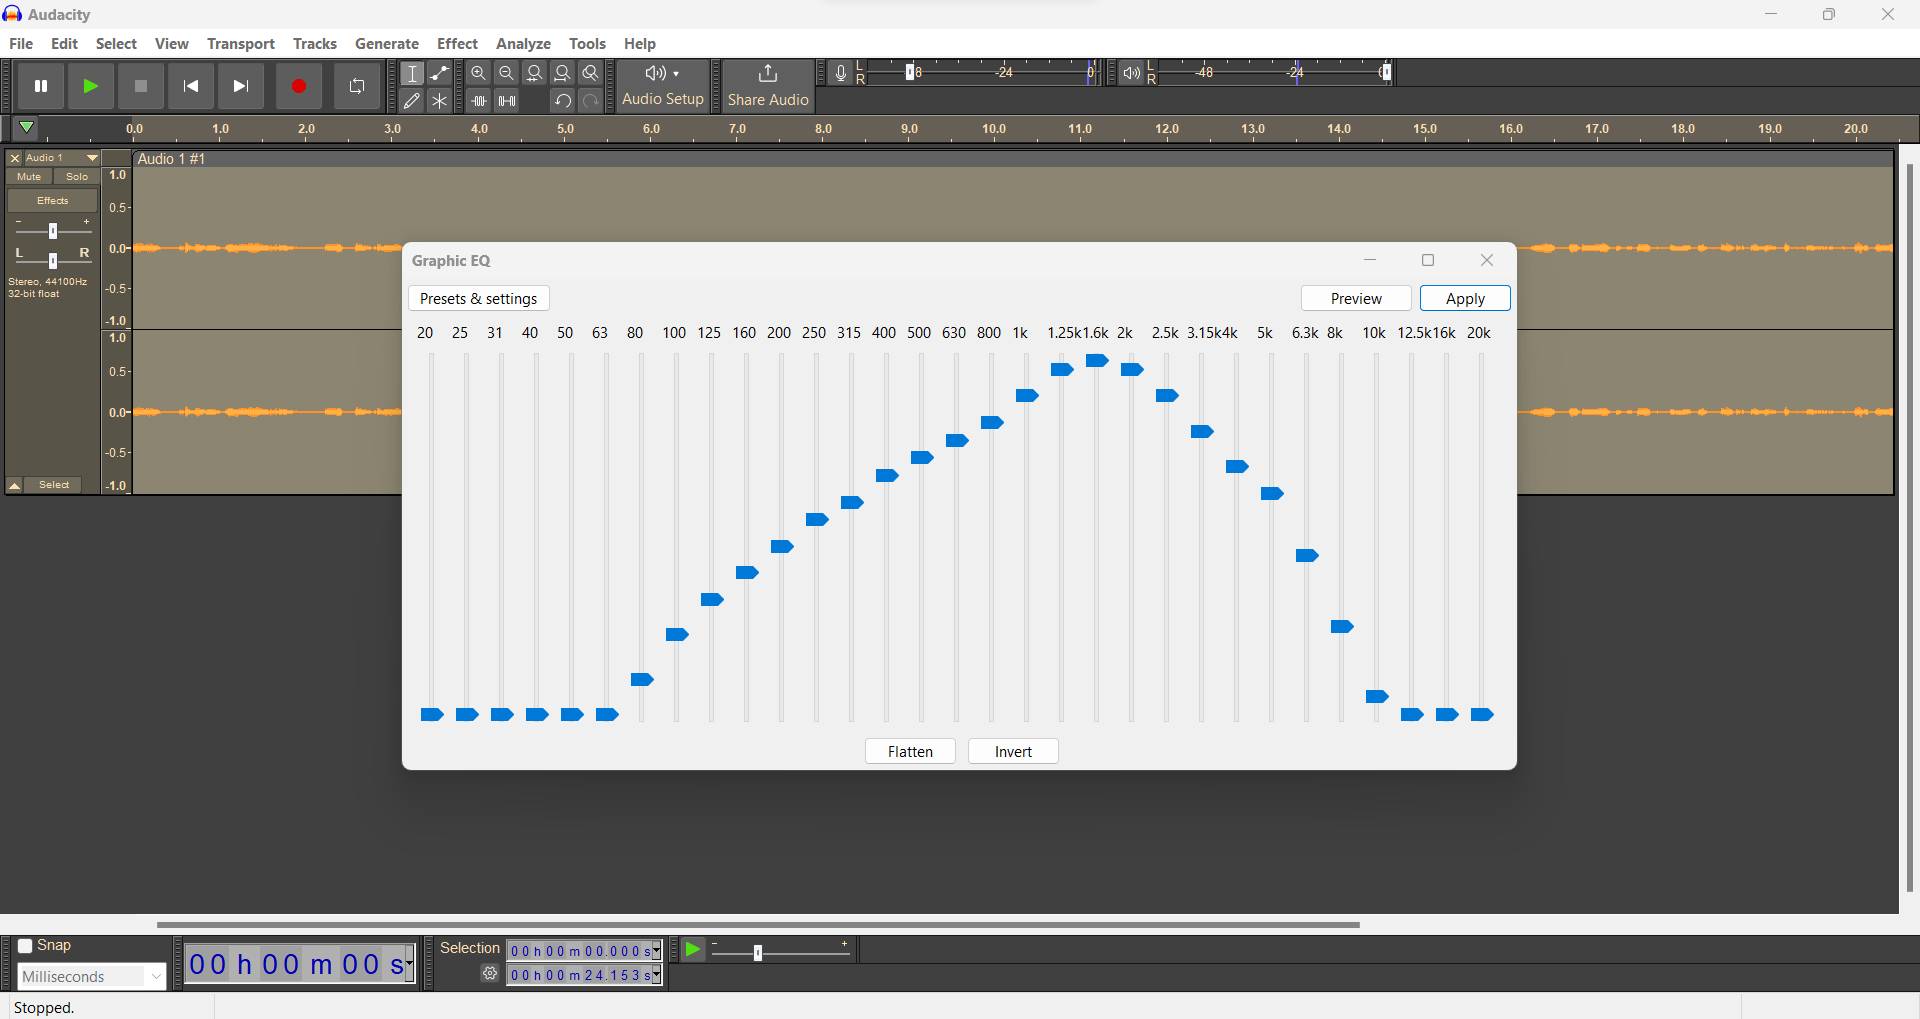
Task: Open the File menu
Action: click(x=21, y=44)
